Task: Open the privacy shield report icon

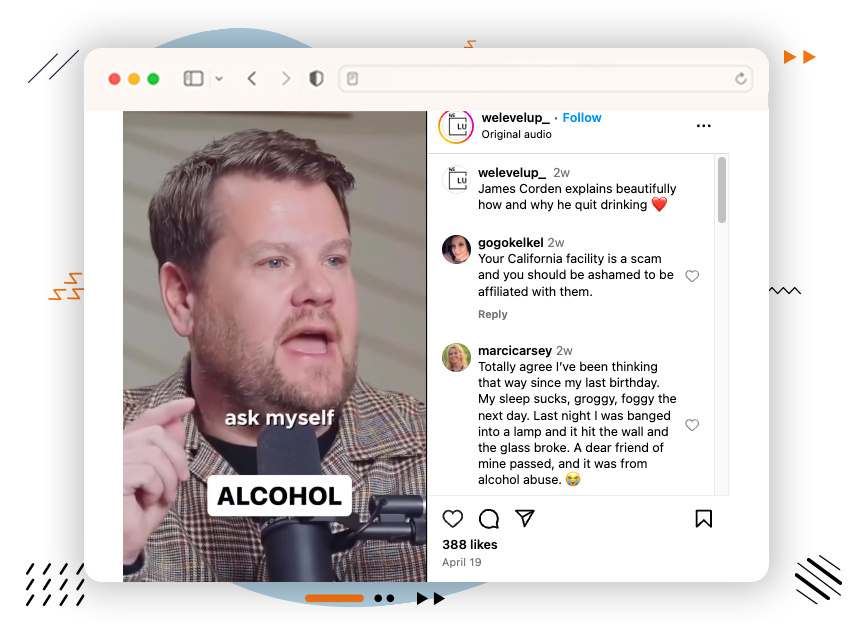Action: pos(316,78)
